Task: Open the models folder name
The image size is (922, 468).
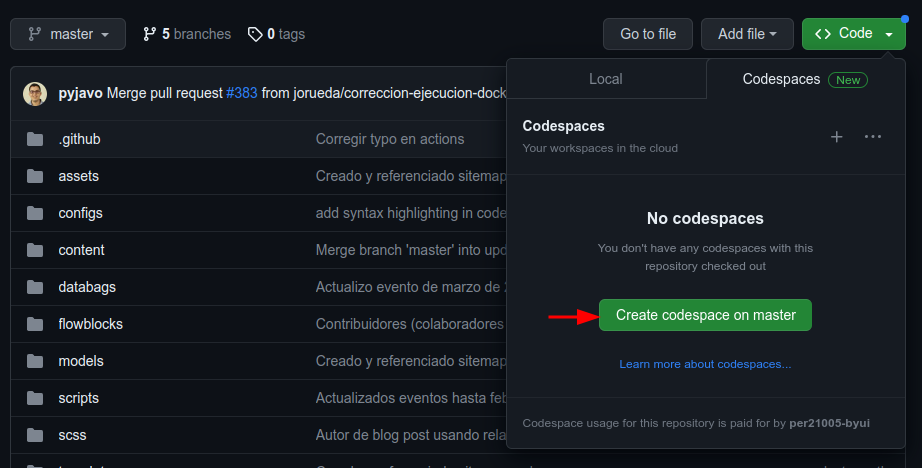Action: click(81, 362)
